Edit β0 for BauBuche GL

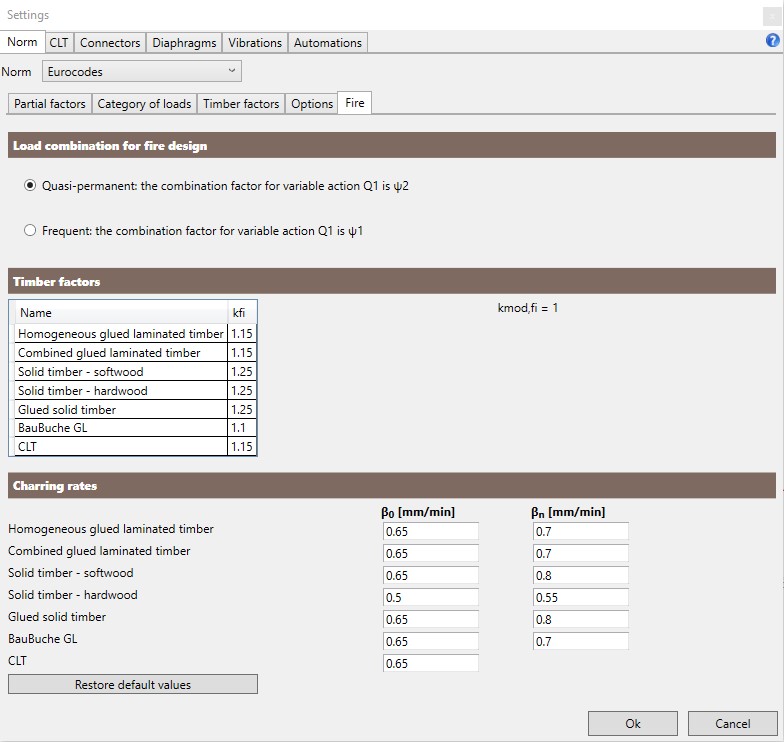(x=430, y=642)
